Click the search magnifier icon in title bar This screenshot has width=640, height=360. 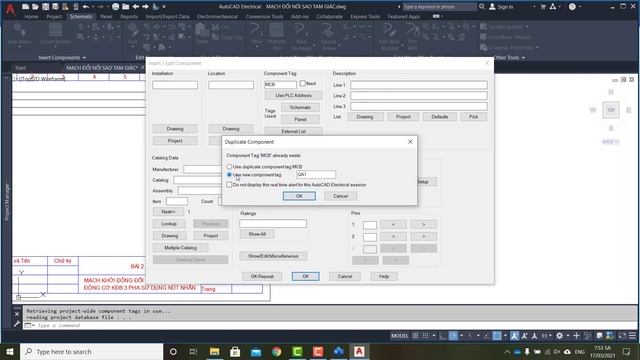(x=482, y=7)
